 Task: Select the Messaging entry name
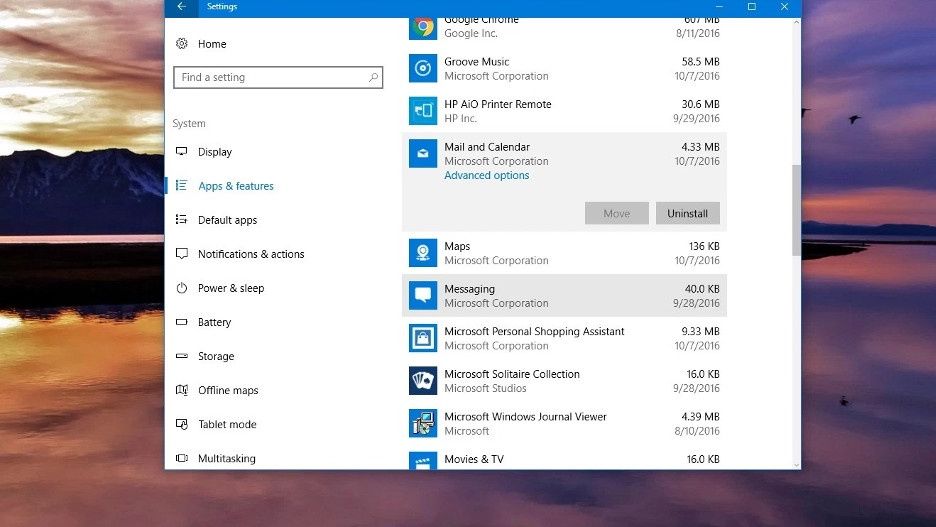469,289
